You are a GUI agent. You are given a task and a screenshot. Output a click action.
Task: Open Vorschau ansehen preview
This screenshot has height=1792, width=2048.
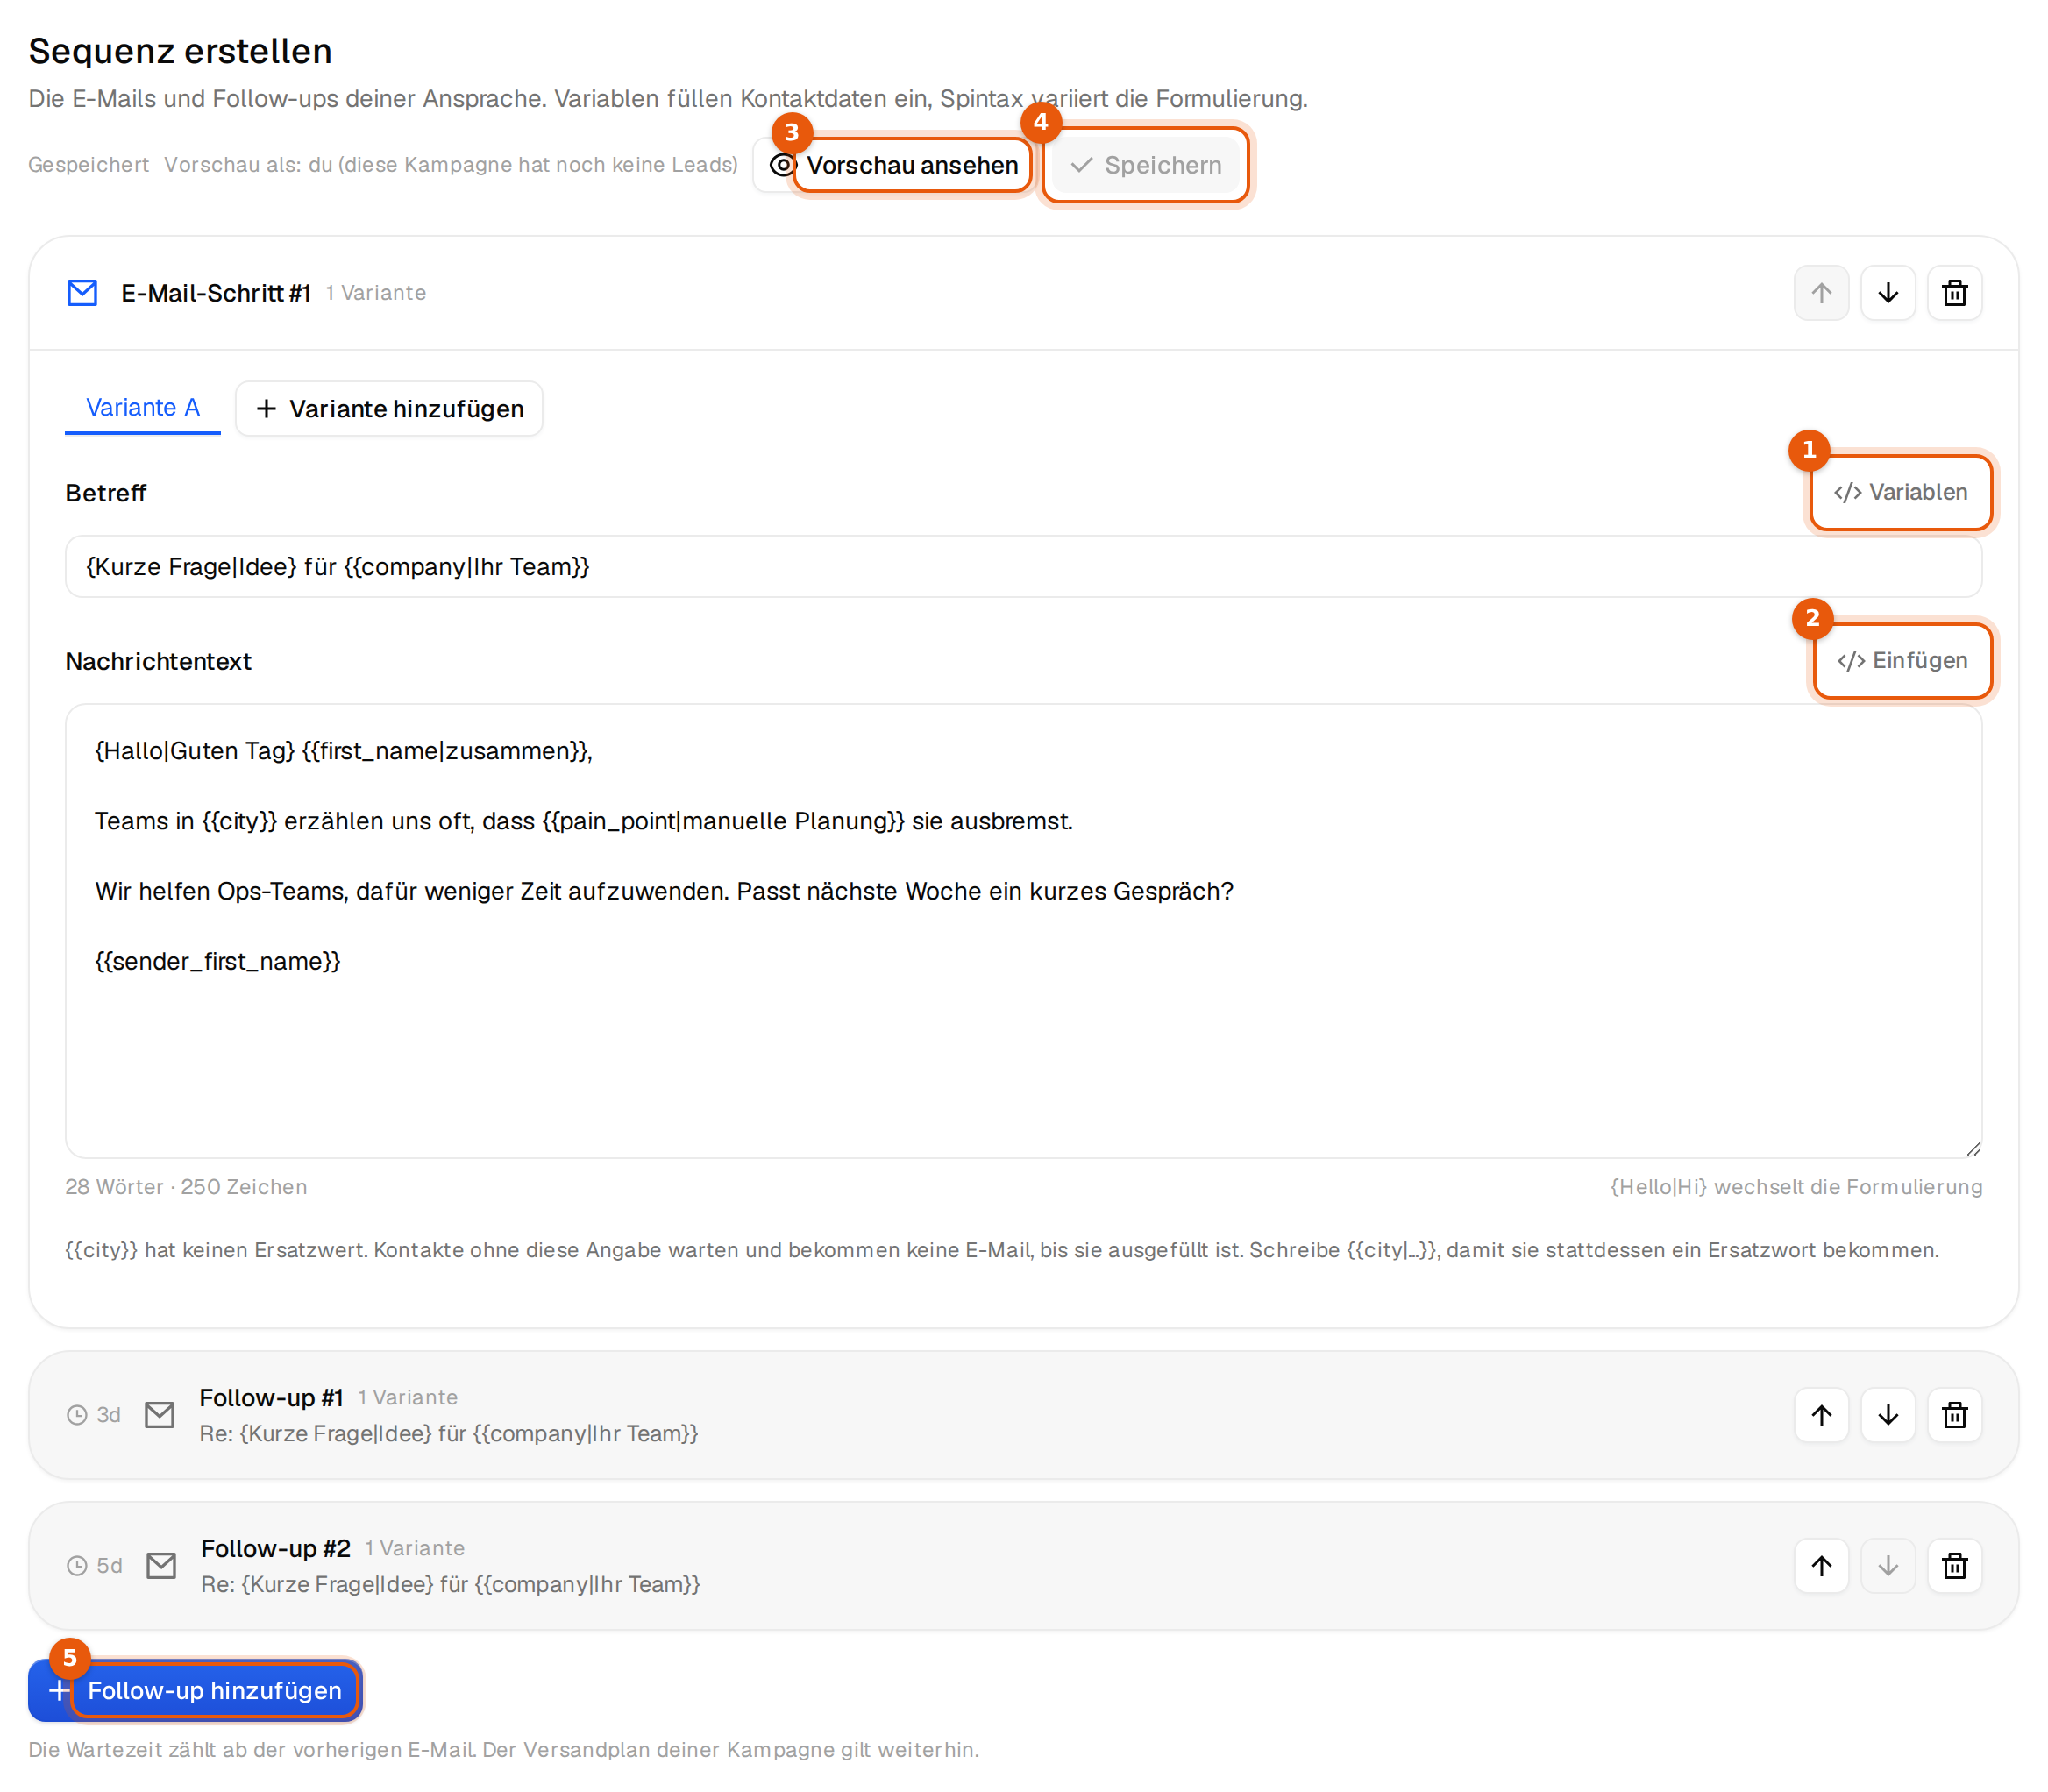pyautogui.click(x=894, y=165)
